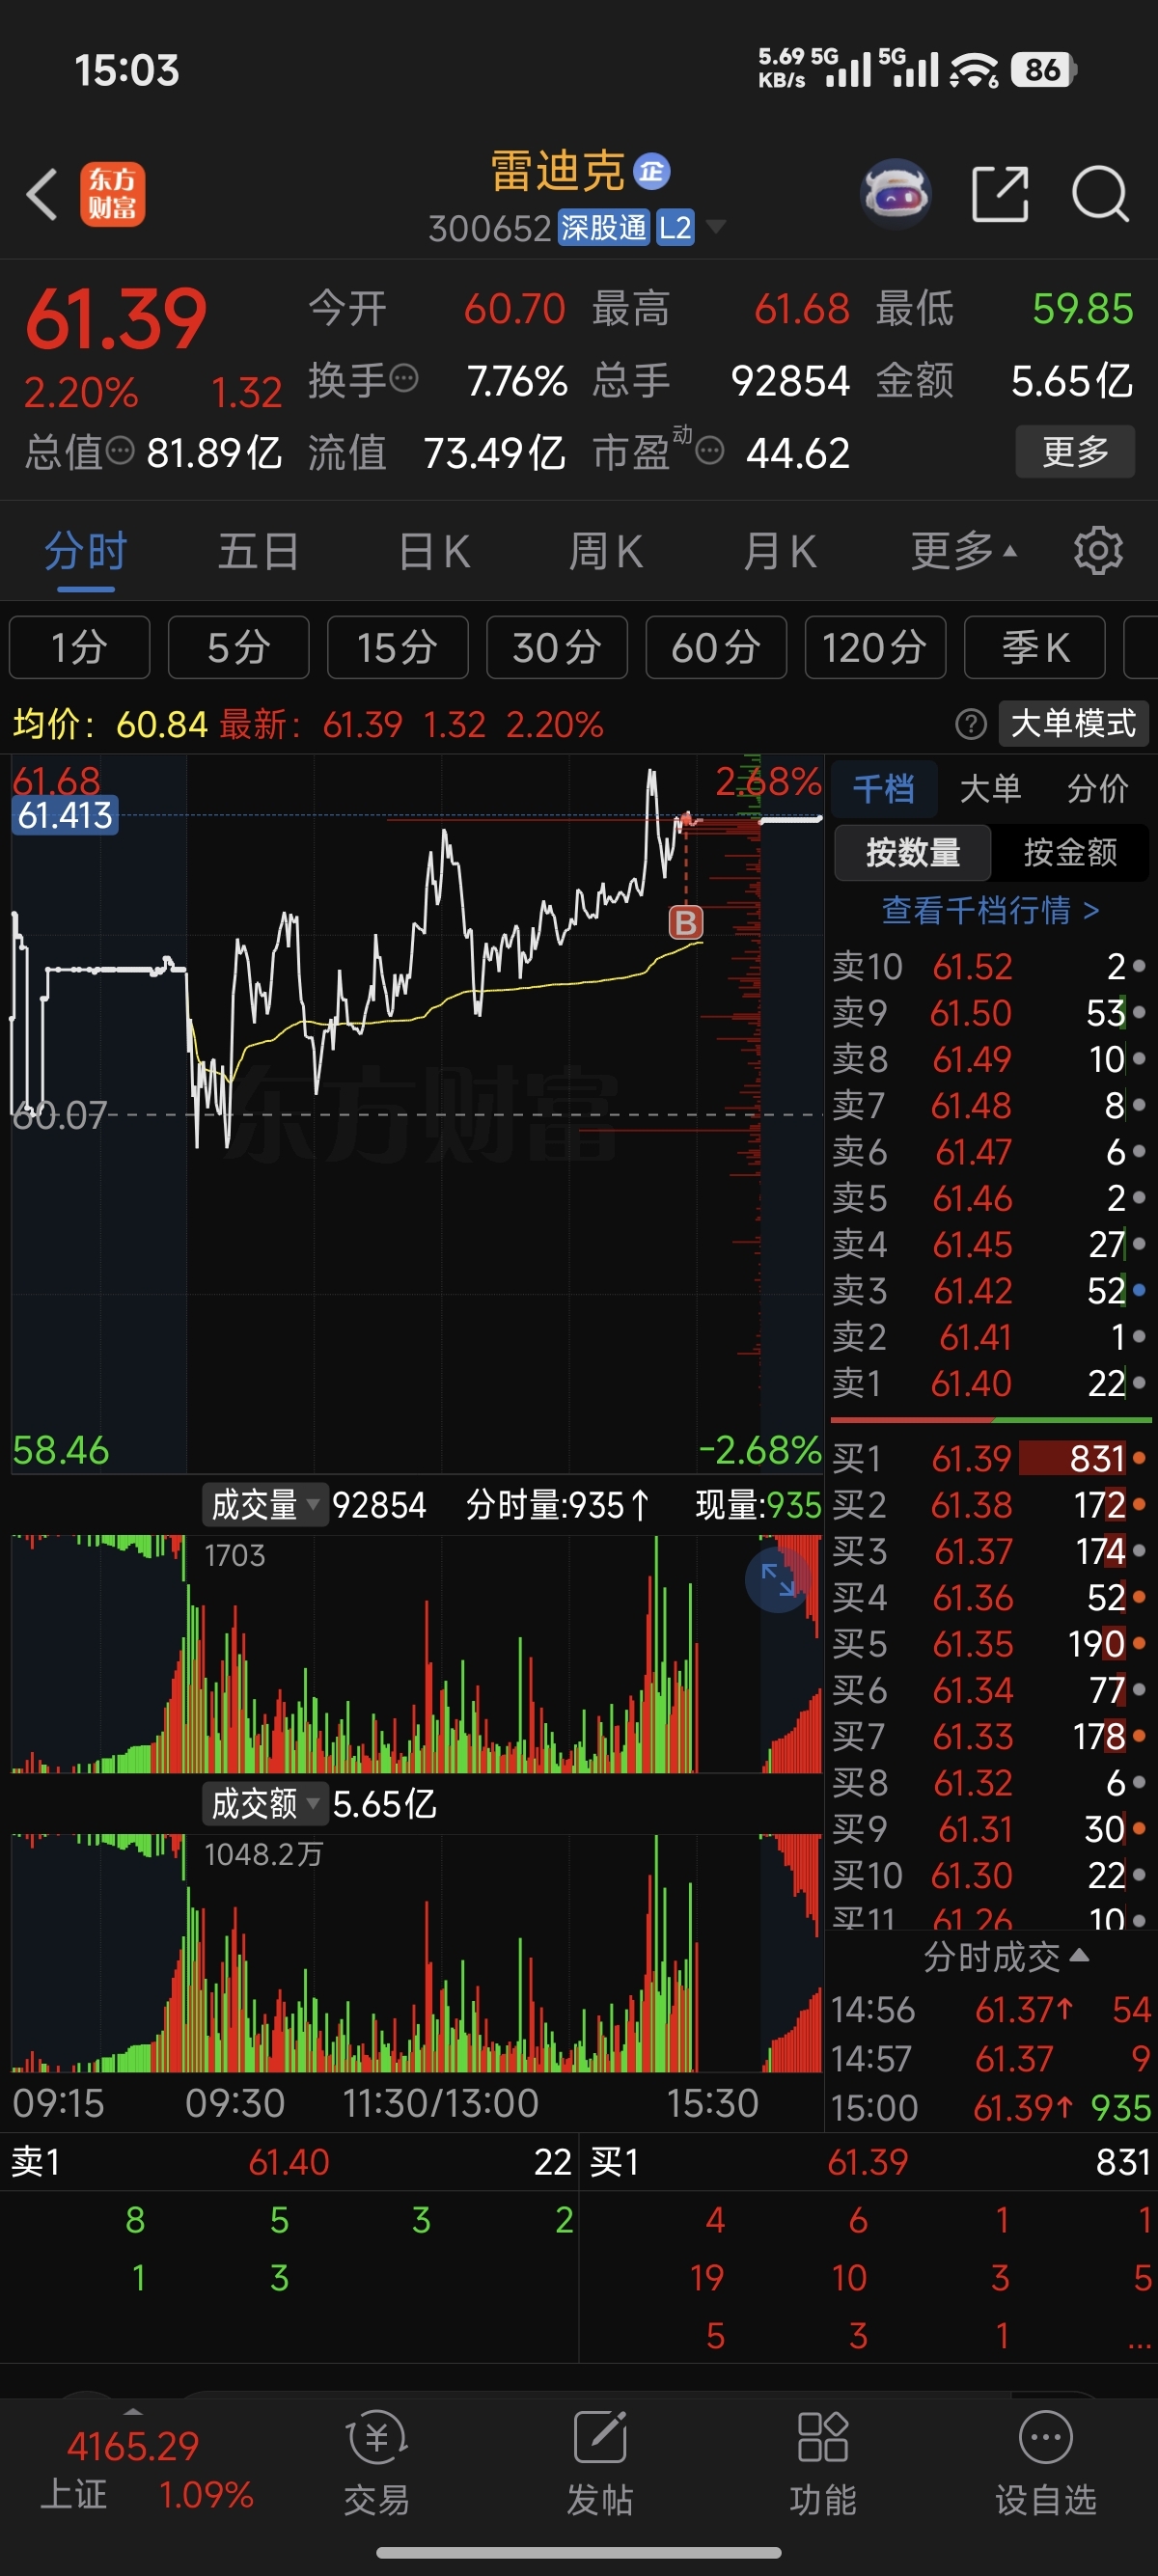The width and height of the screenshot is (1158, 2576).
Task: Switch to the 大单 tab
Action: [x=991, y=789]
